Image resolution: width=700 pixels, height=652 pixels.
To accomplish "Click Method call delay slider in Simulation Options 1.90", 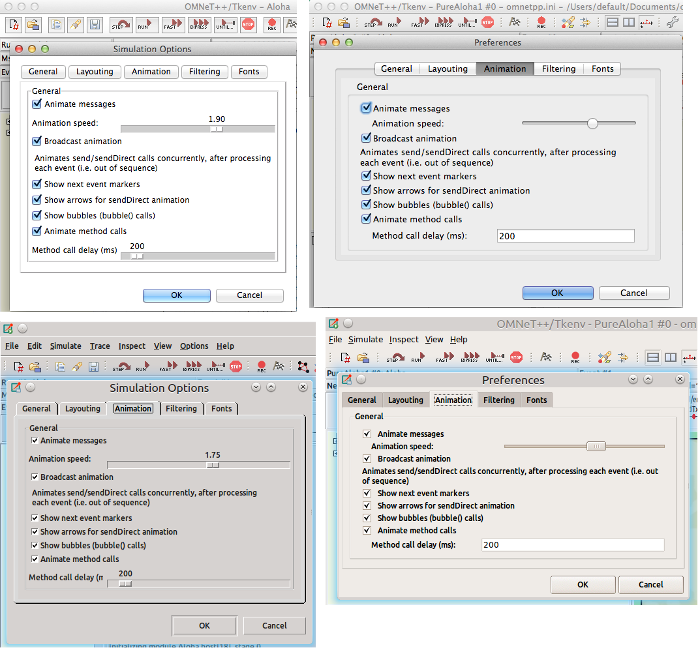I will [198, 256].
